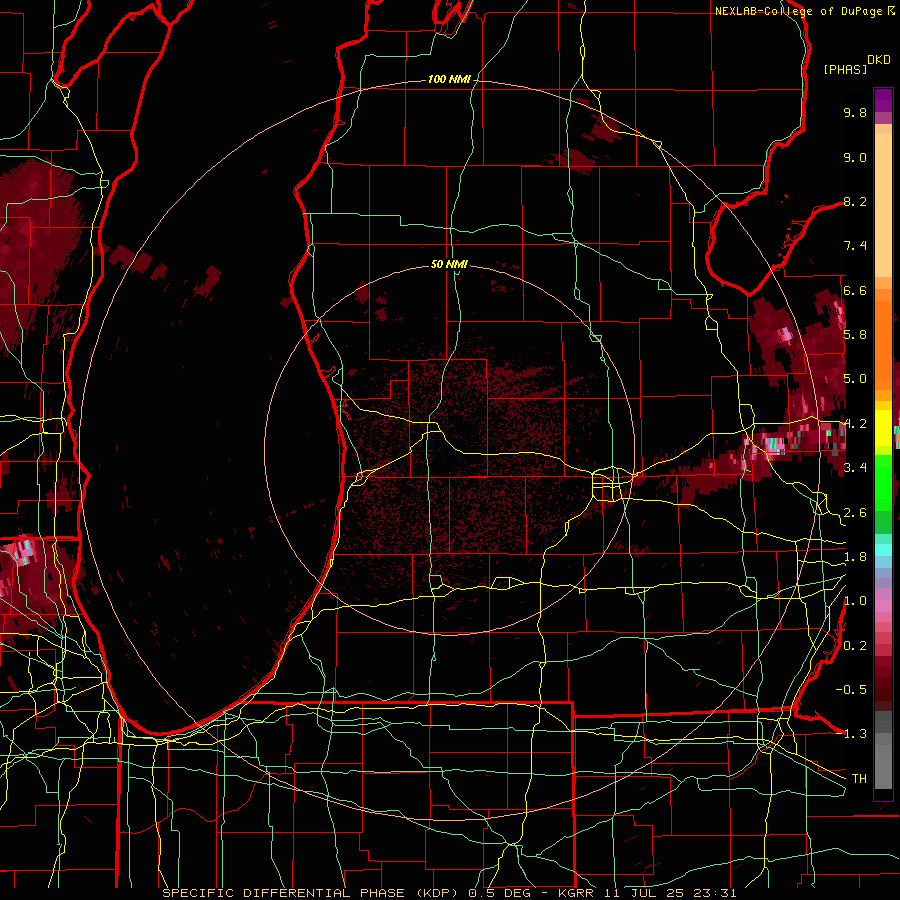Click the "[PHAS]" label above the color bar
This screenshot has width=900, height=900.
pos(845,69)
